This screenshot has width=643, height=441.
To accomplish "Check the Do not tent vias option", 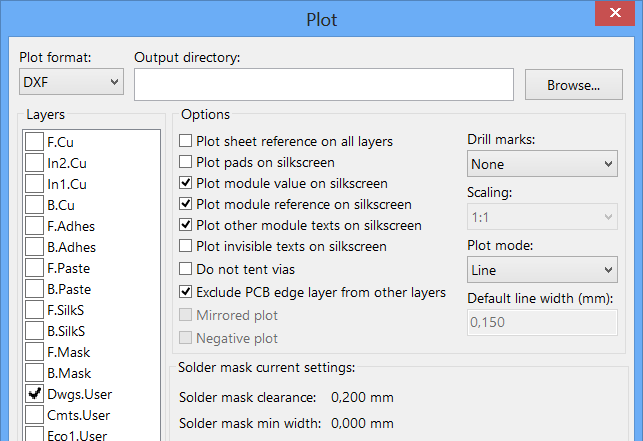I will click(x=186, y=268).
